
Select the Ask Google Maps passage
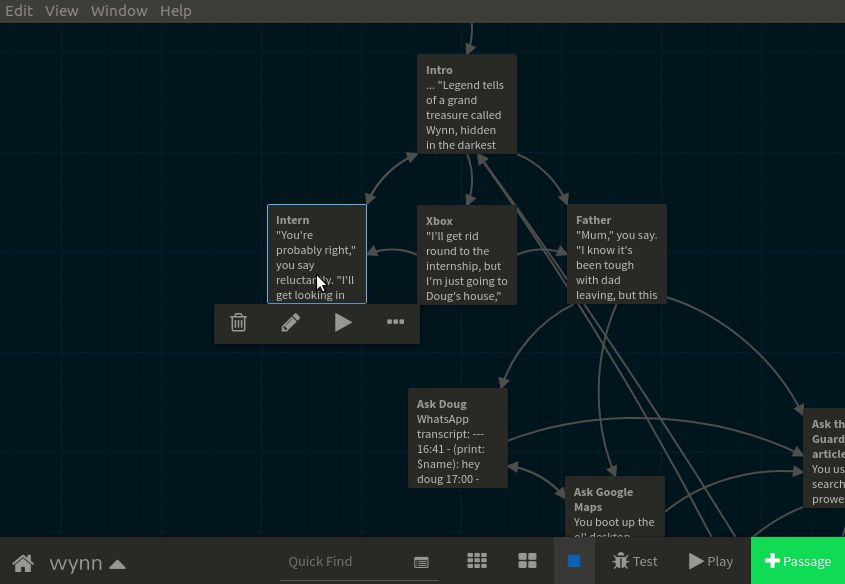pos(615,506)
